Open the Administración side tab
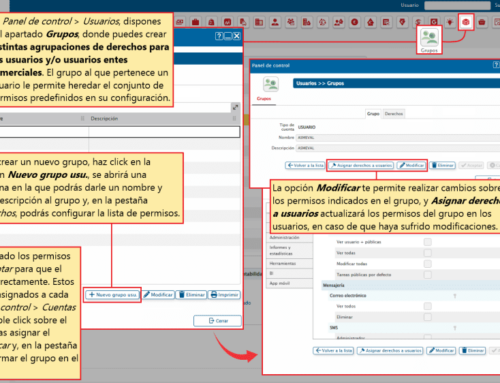The width and height of the screenshot is (500, 383). pyautogui.click(x=289, y=237)
